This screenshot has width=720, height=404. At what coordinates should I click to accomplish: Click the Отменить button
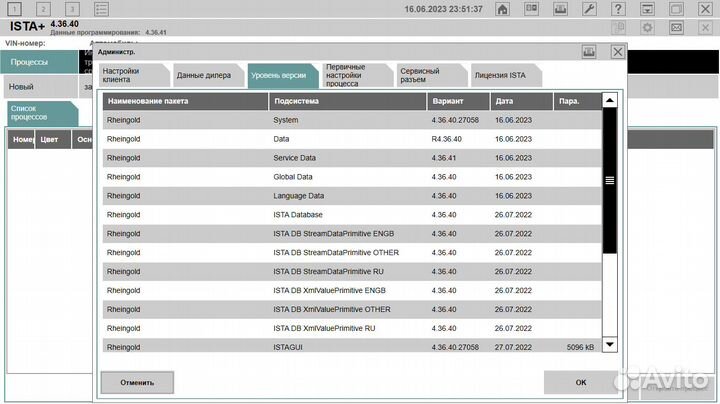click(x=137, y=382)
